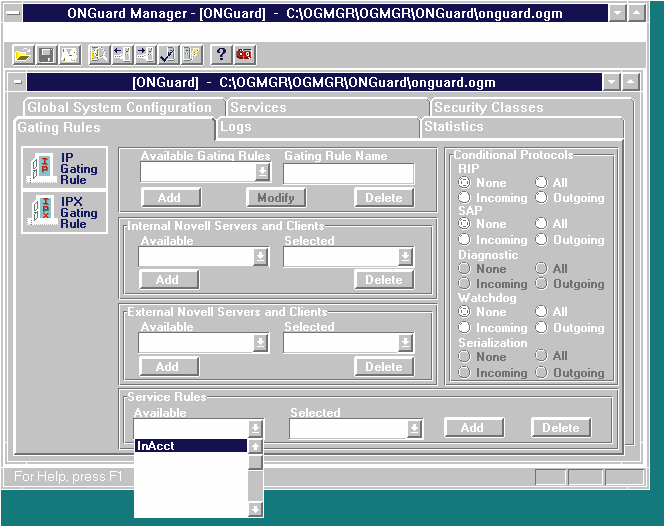Select RIP Outgoing radio button
Image resolution: width=665 pixels, height=527 pixels.
tap(541, 198)
